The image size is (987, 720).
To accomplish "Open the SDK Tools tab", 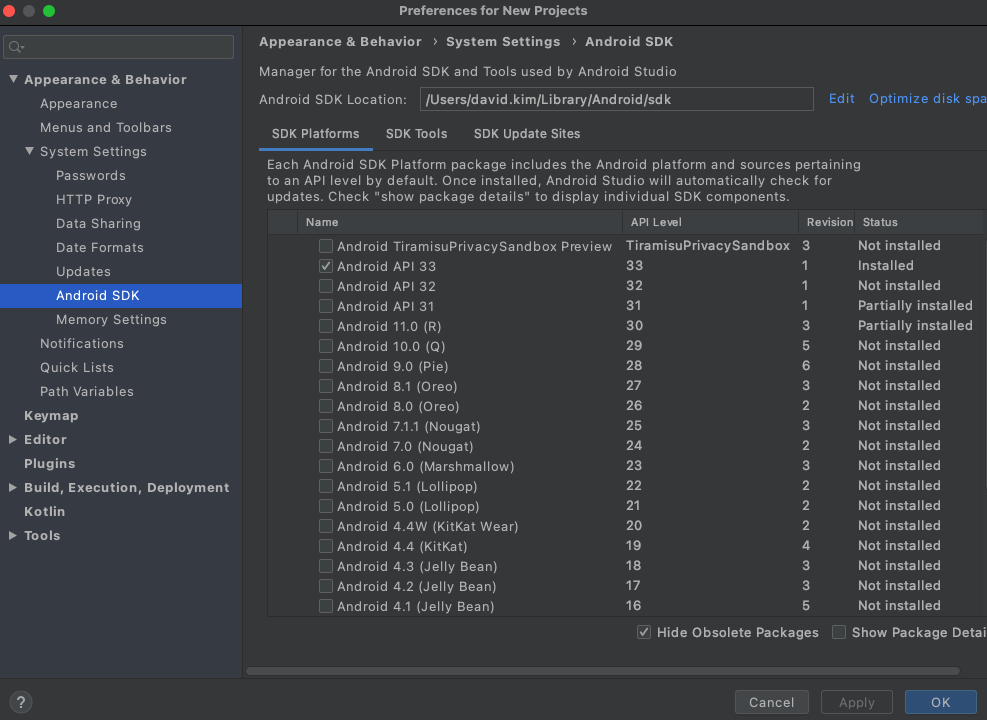I will 416,134.
